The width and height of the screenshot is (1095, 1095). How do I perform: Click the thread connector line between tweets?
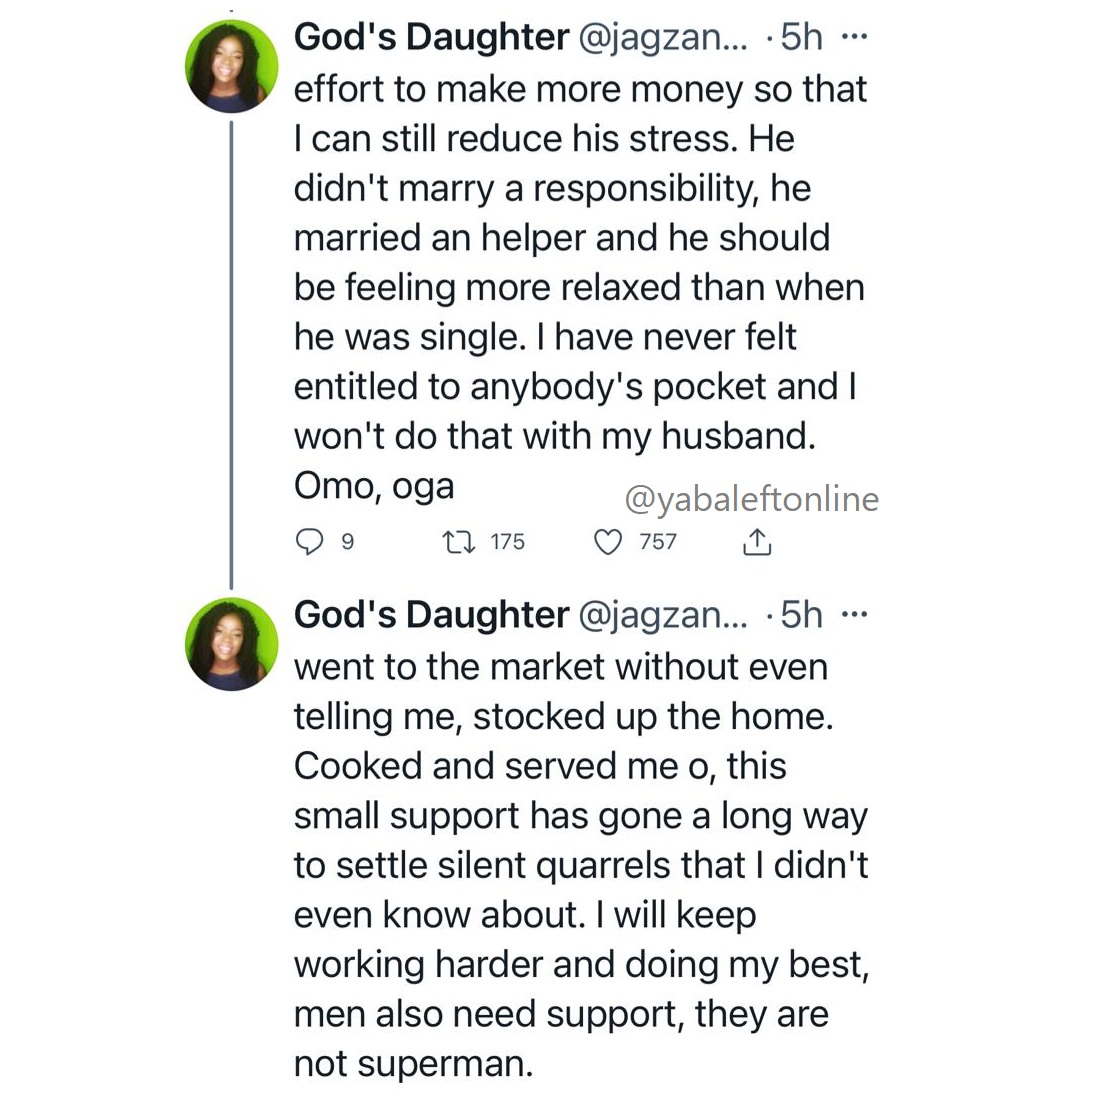click(x=231, y=355)
